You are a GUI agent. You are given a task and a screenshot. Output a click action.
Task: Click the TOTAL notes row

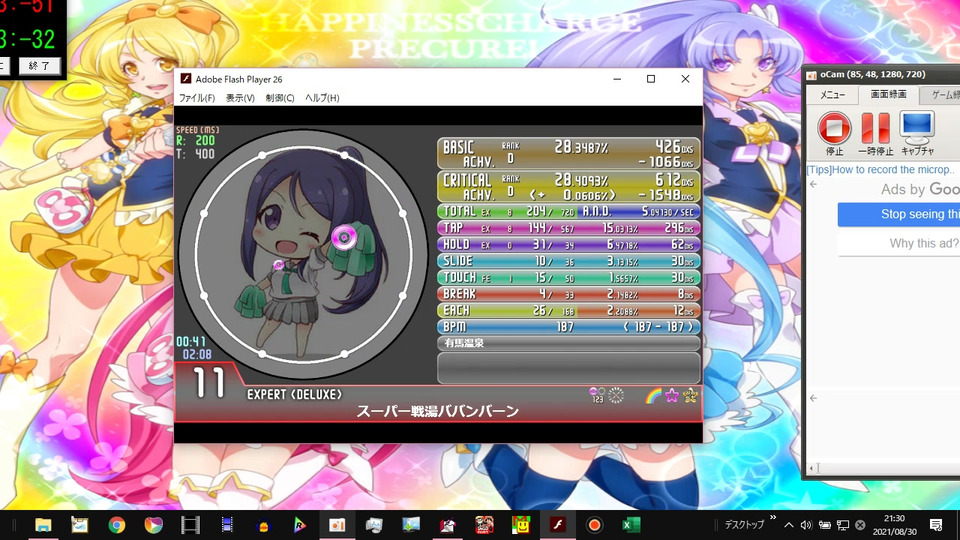point(508,211)
